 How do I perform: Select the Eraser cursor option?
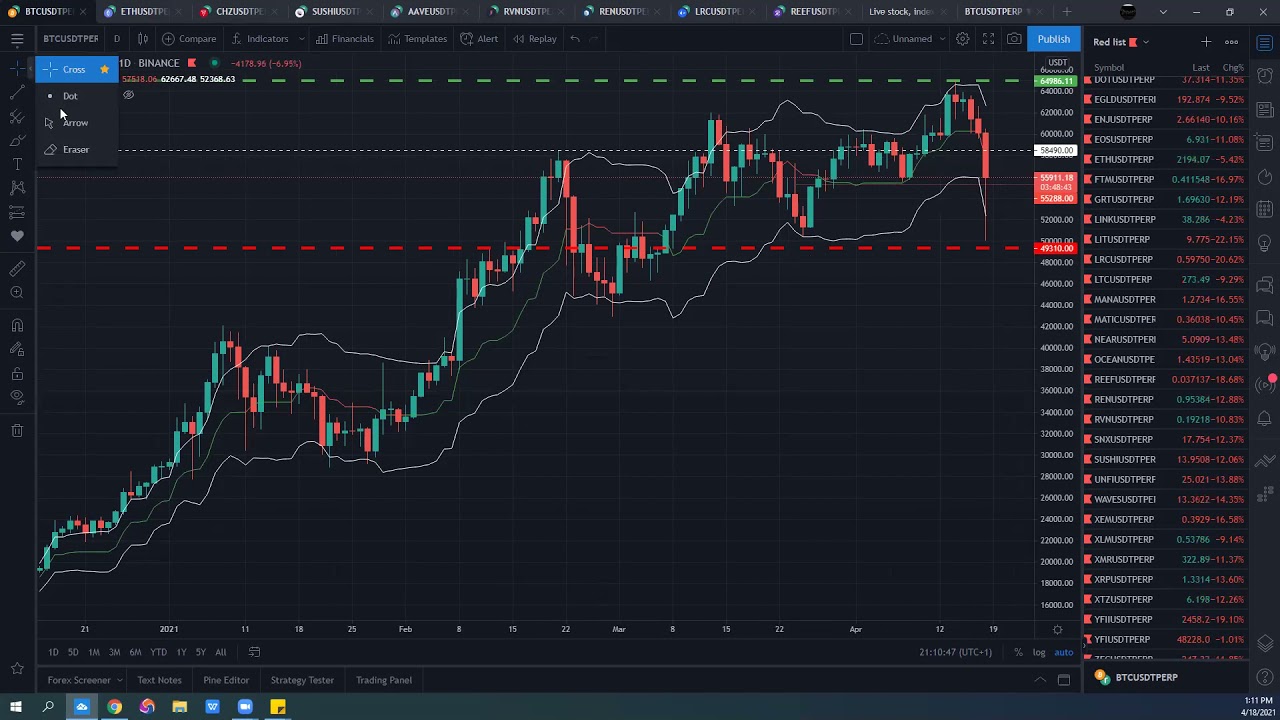point(75,149)
